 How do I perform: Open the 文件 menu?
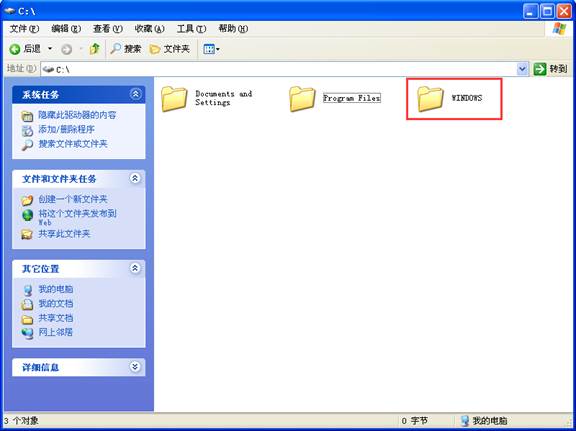[x=24, y=29]
